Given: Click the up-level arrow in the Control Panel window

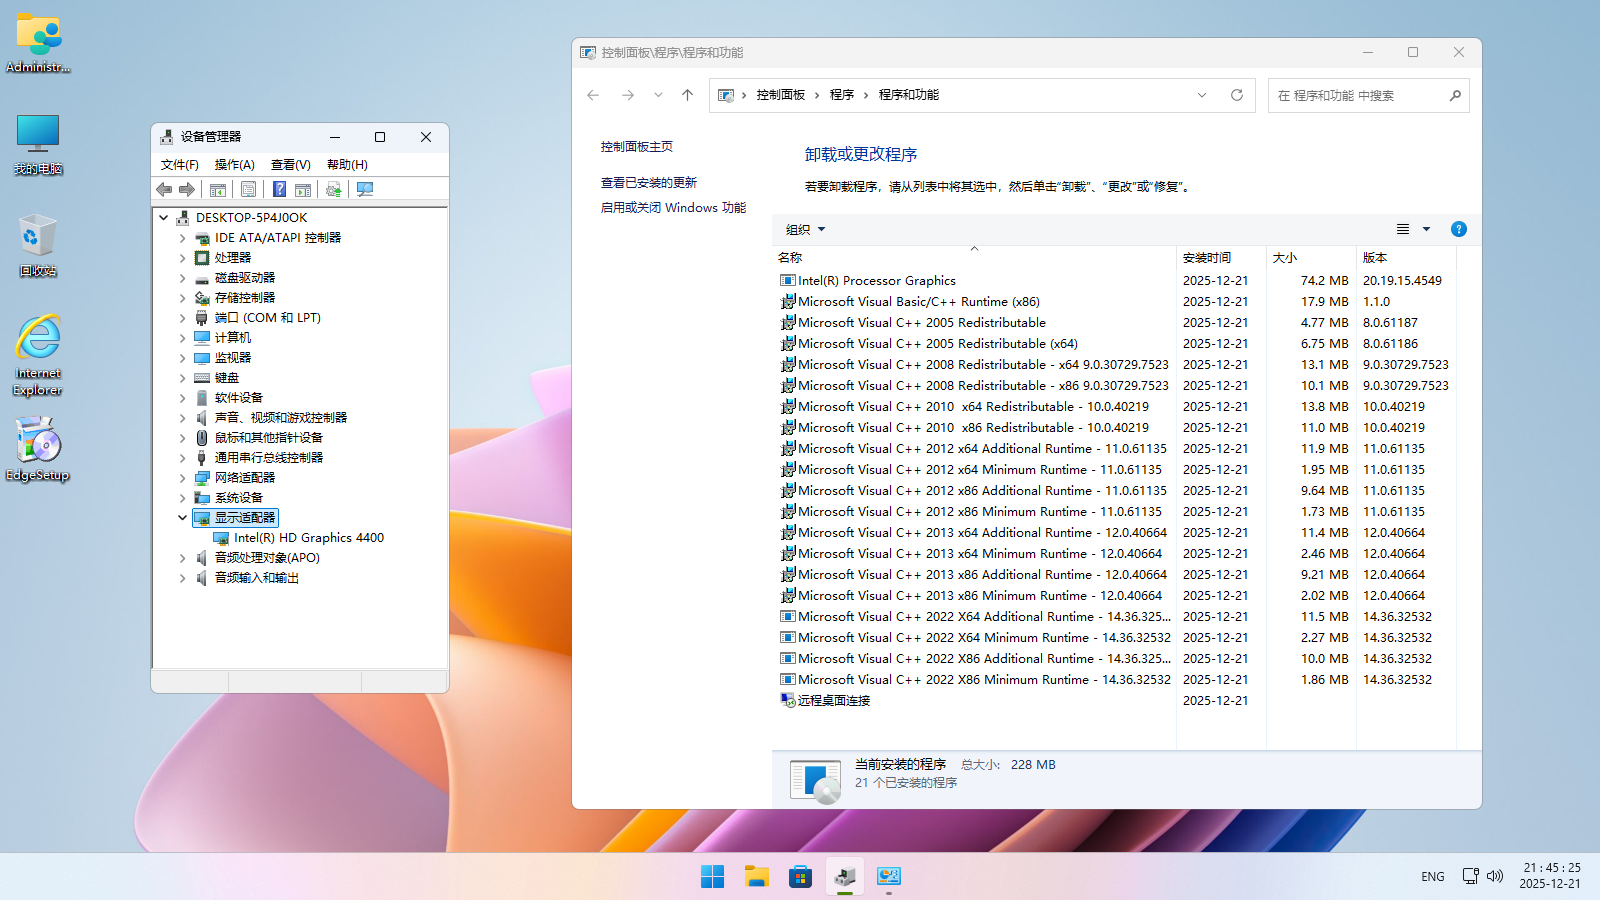Looking at the screenshot, I should pos(687,95).
